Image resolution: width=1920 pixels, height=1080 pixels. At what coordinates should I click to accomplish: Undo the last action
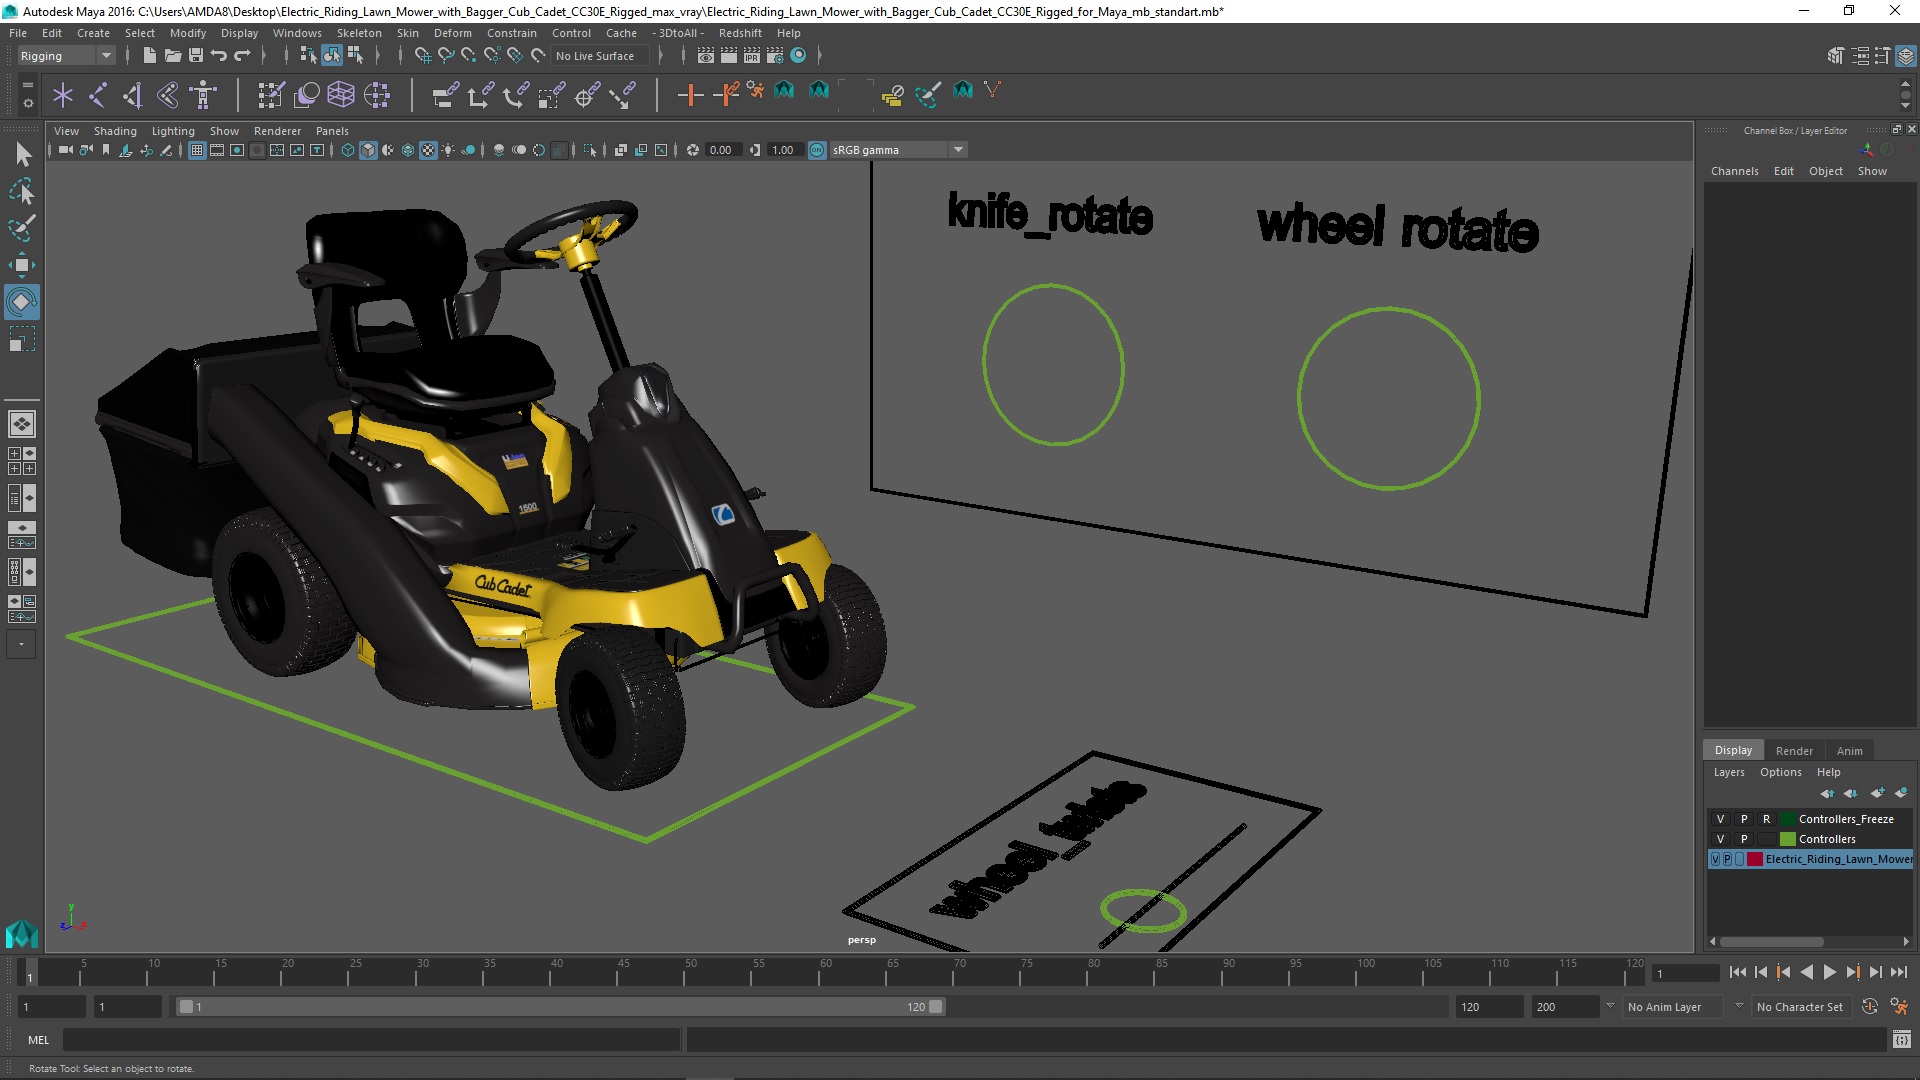[x=219, y=56]
